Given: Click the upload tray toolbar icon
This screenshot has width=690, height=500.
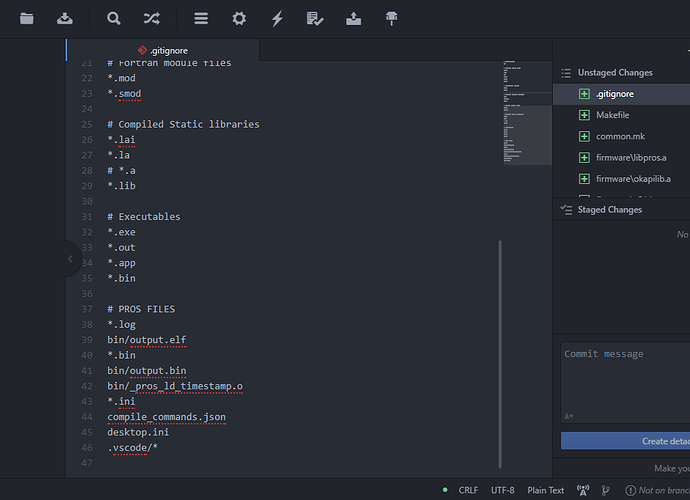Looking at the screenshot, I should tap(353, 18).
